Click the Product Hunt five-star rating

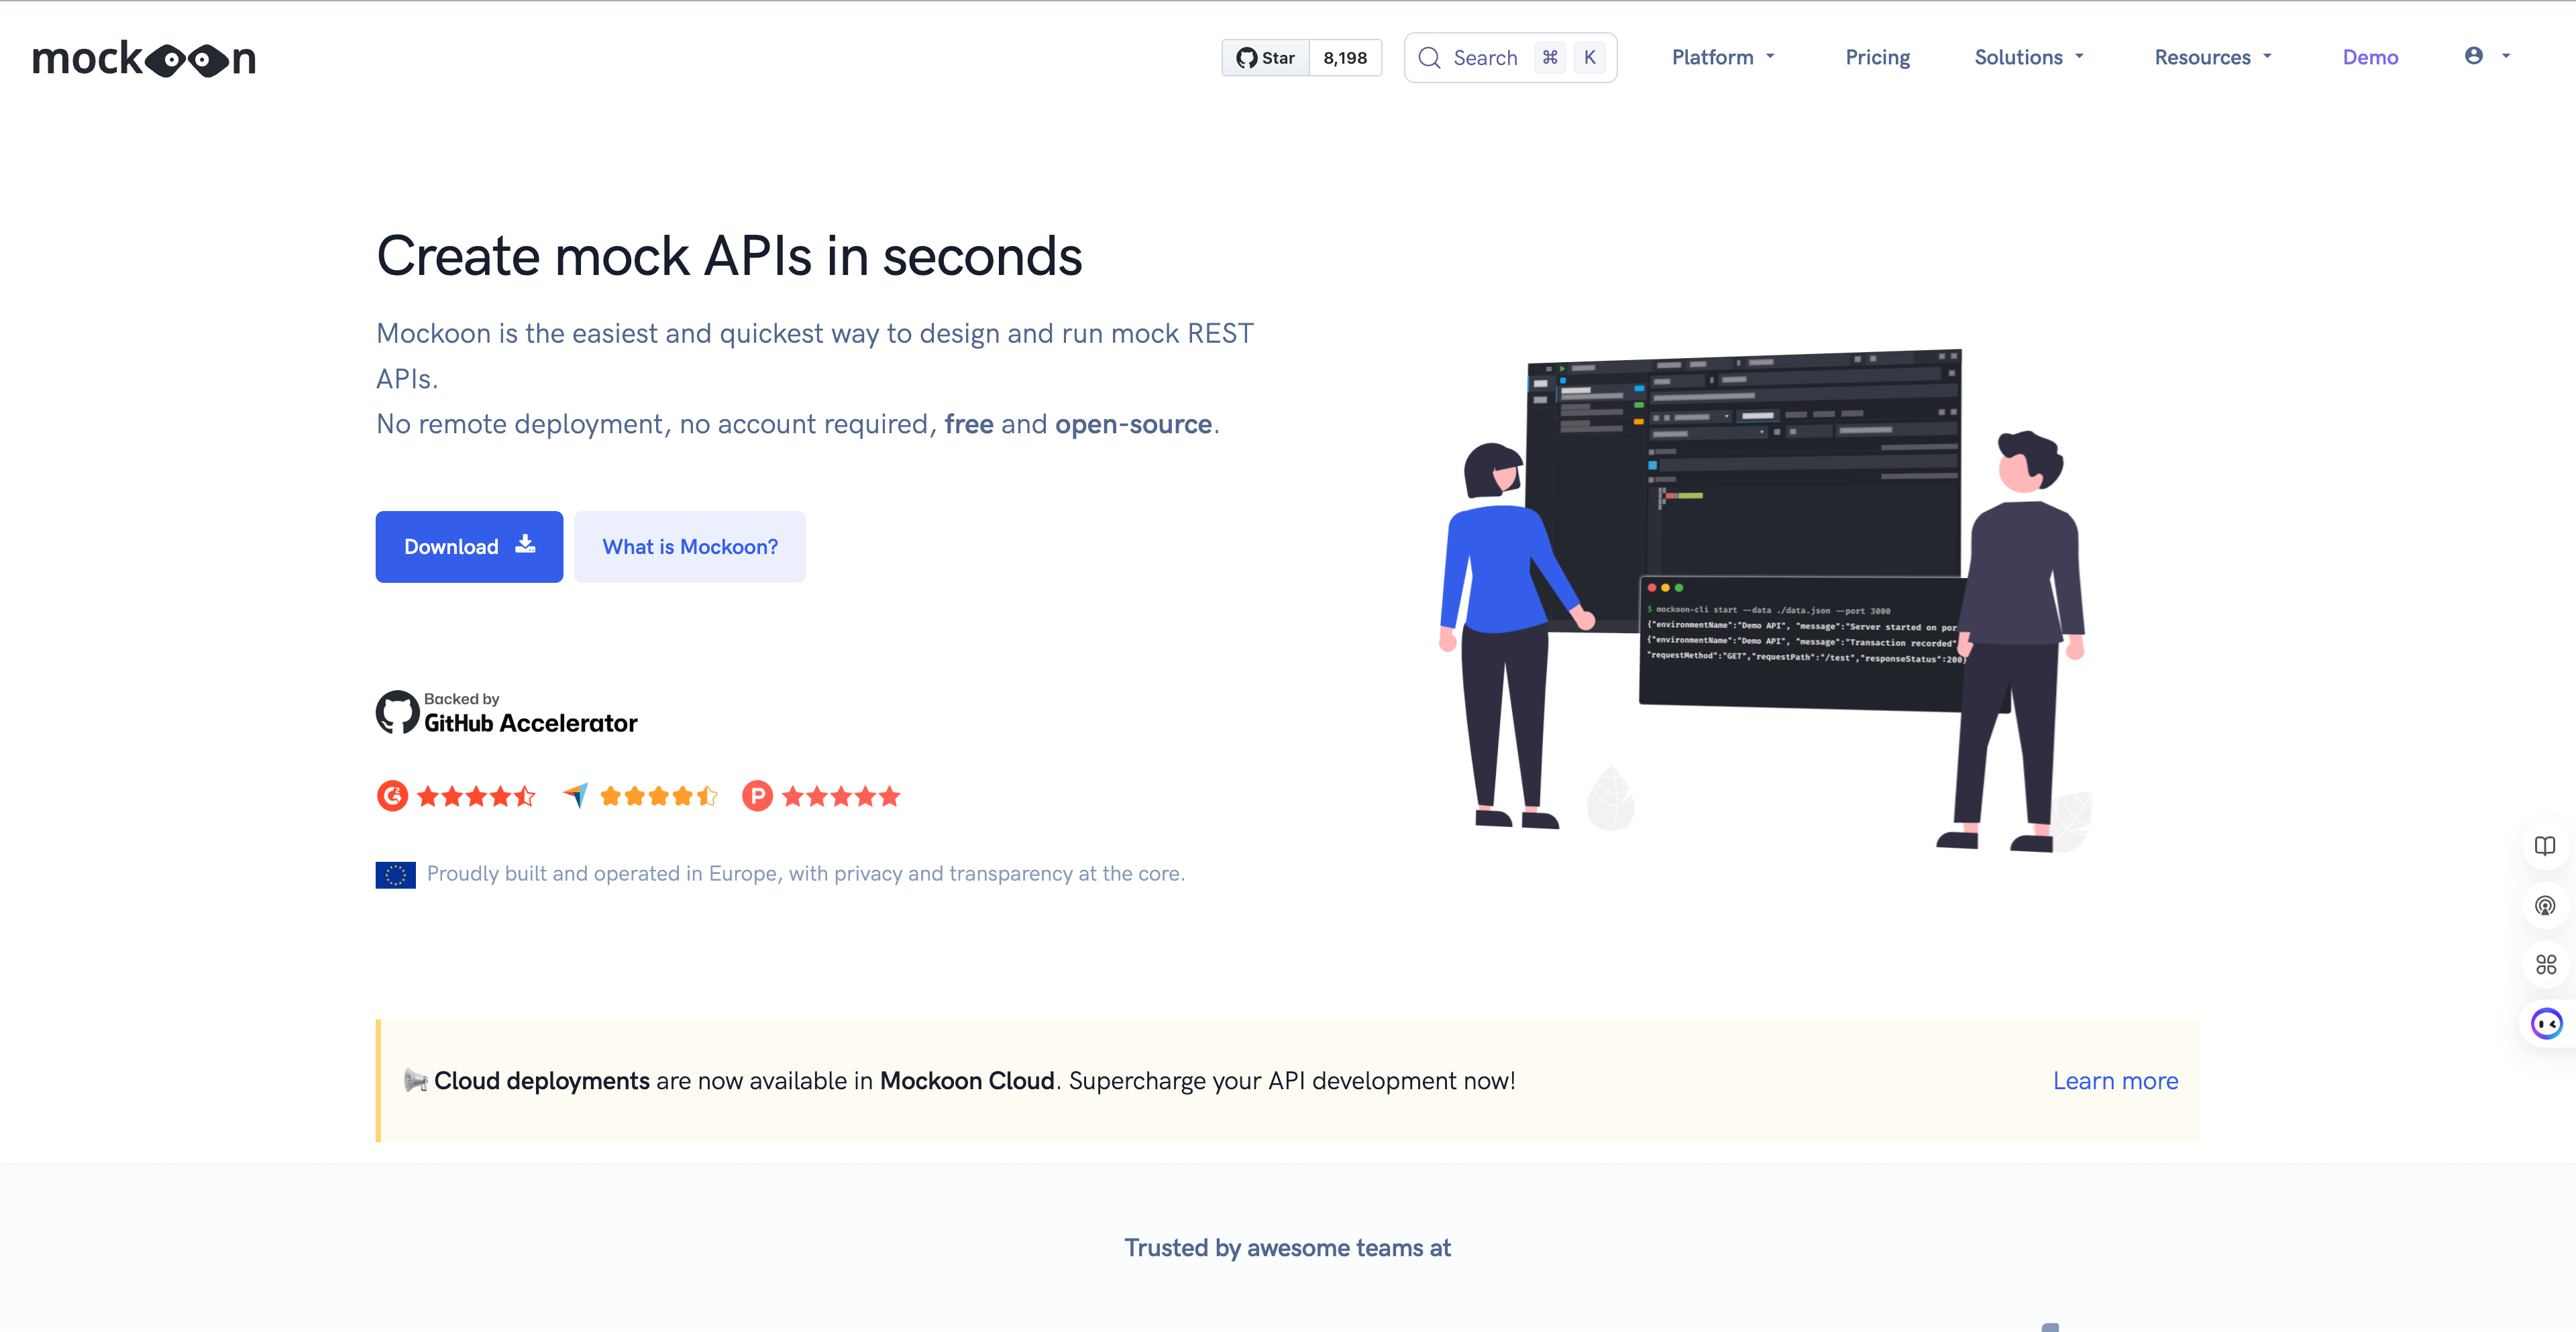pyautogui.click(x=841, y=796)
